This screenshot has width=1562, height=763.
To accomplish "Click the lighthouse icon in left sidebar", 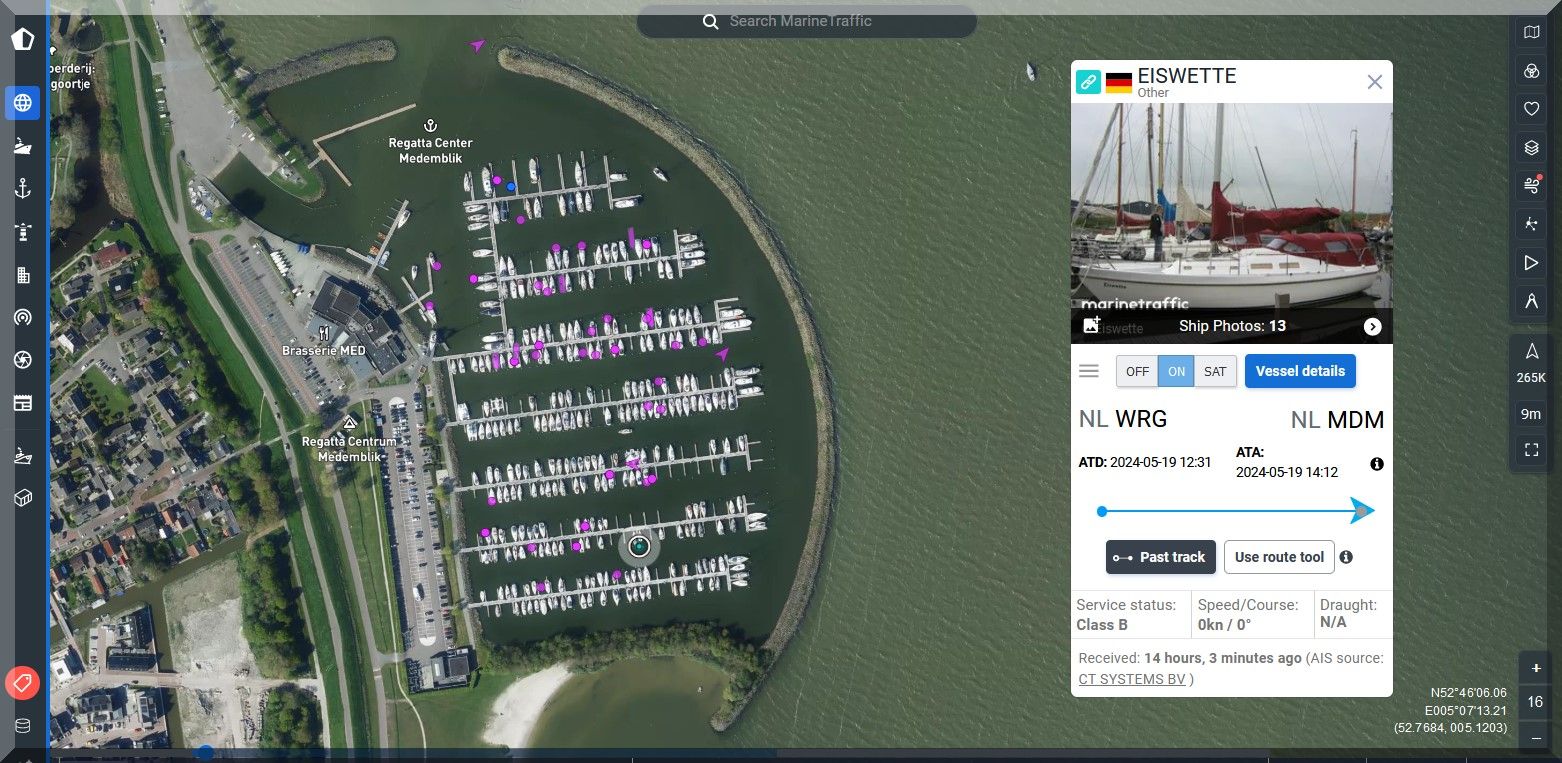I will click(23, 232).
